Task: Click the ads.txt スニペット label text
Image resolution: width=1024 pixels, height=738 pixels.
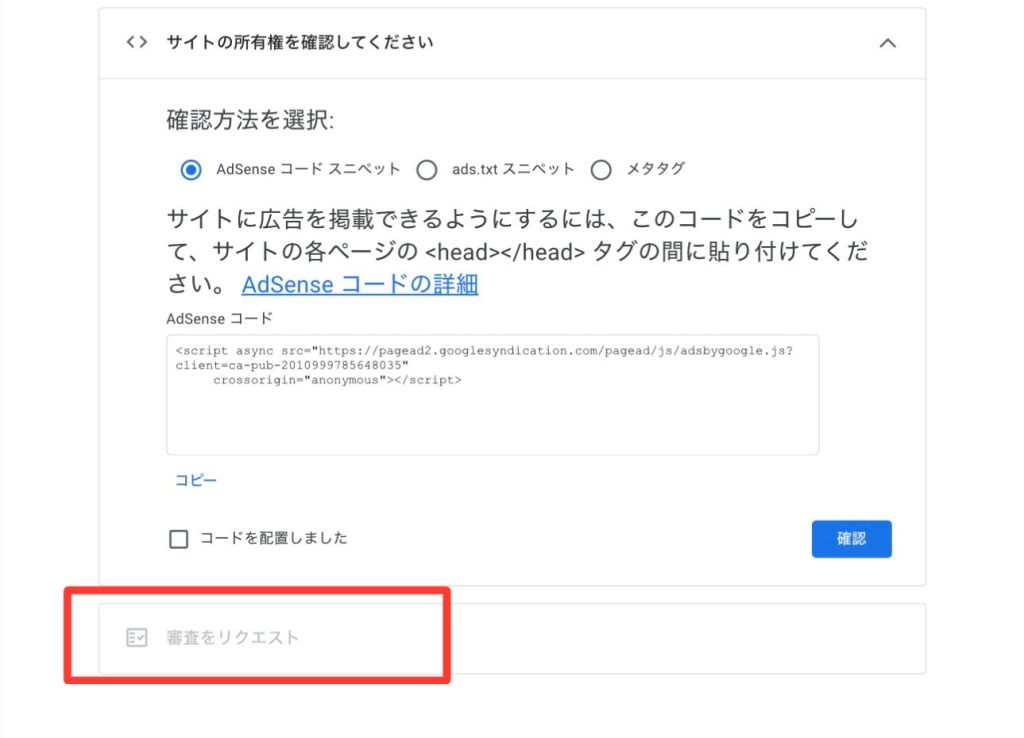Action: (x=513, y=170)
